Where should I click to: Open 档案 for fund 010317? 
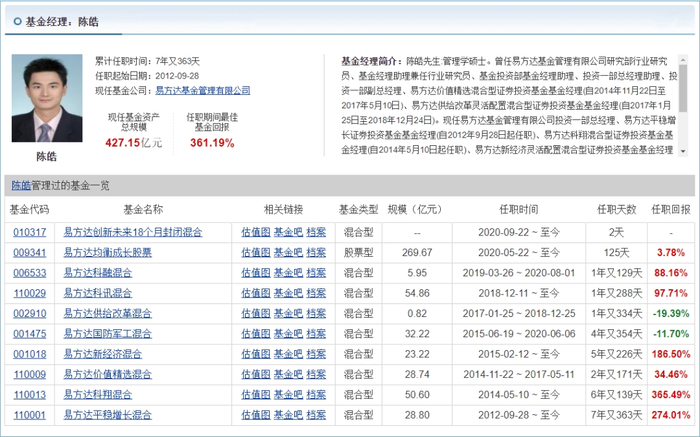(x=316, y=232)
